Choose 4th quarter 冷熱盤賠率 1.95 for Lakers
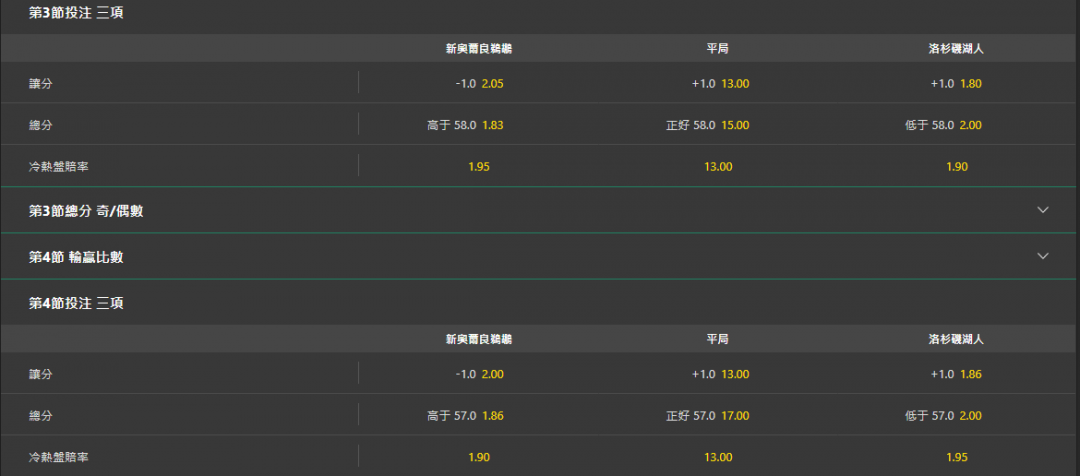The image size is (1080, 476). pos(957,457)
